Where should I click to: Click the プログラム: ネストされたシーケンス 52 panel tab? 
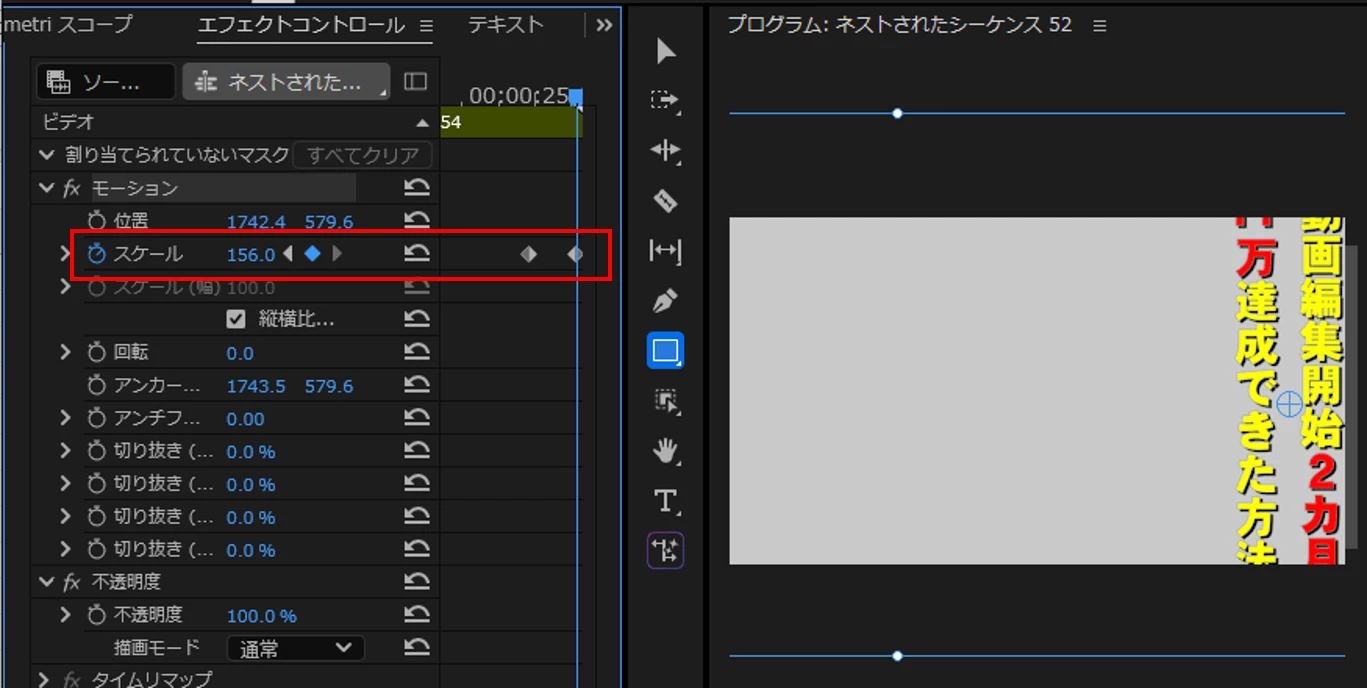coord(899,25)
